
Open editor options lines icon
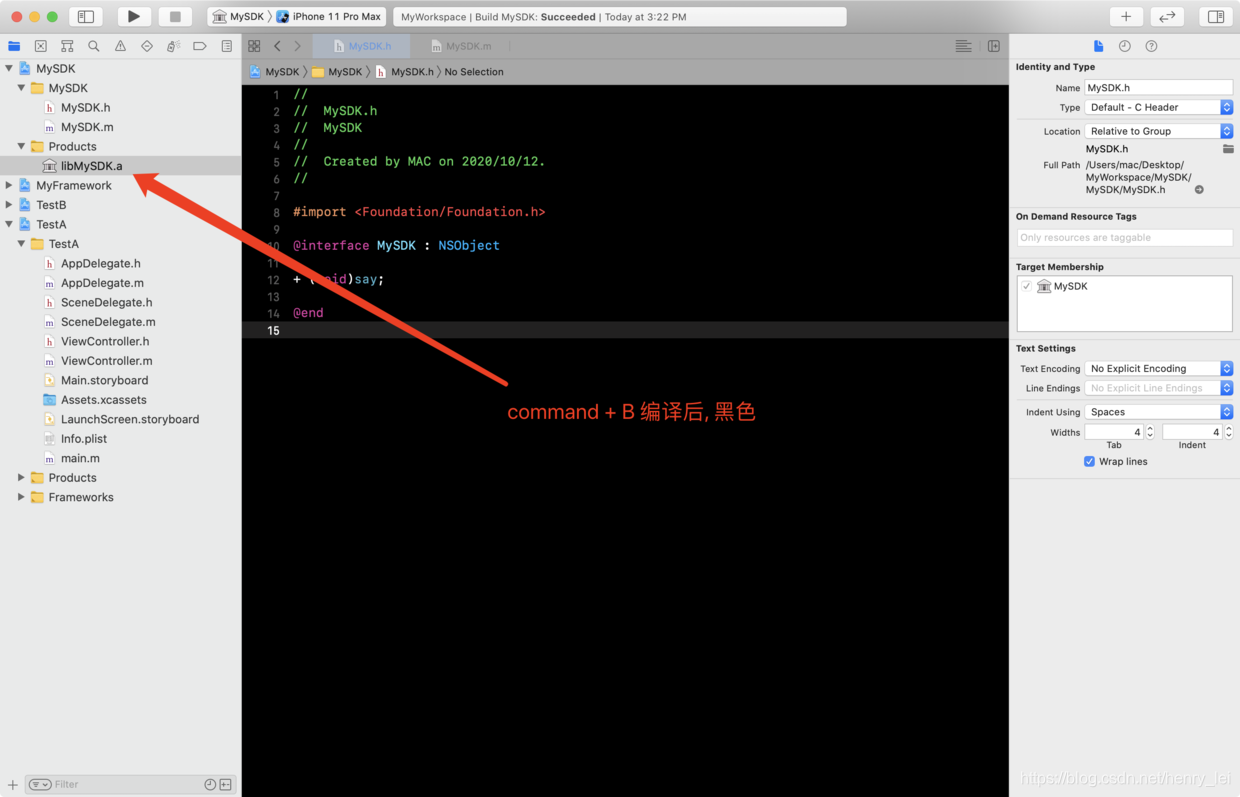tap(963, 46)
